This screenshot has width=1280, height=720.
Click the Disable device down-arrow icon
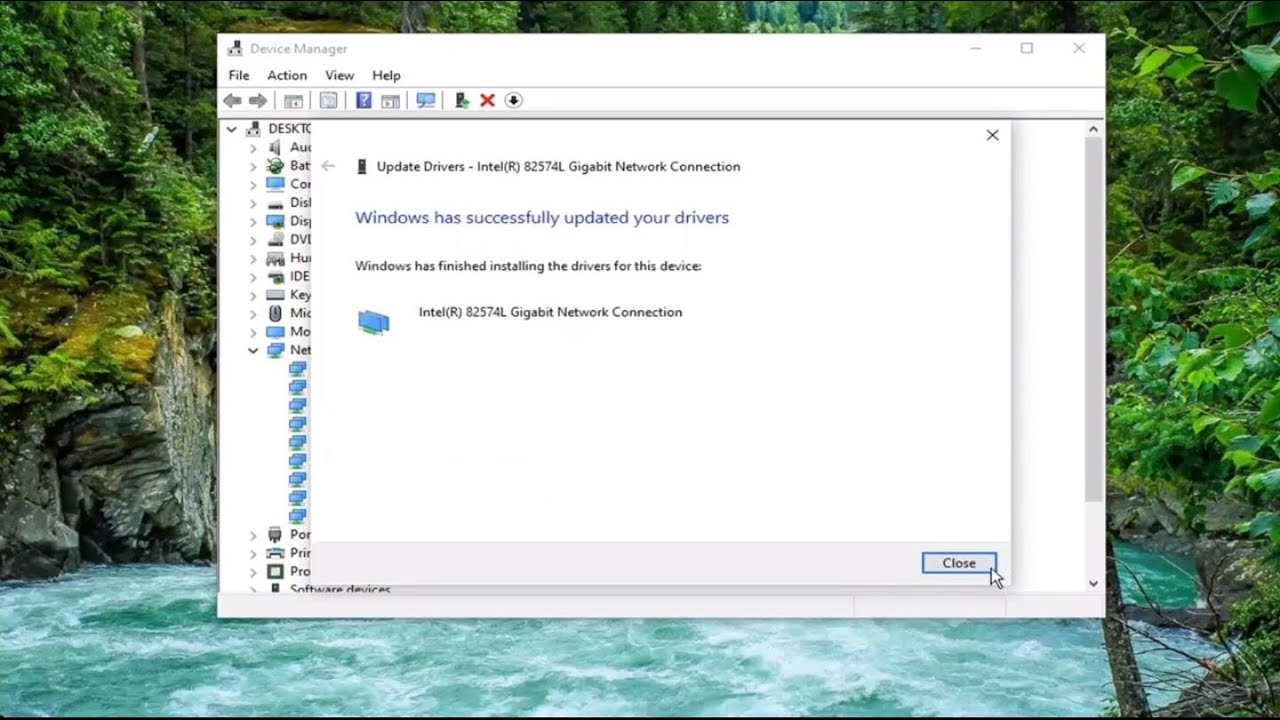pyautogui.click(x=513, y=100)
